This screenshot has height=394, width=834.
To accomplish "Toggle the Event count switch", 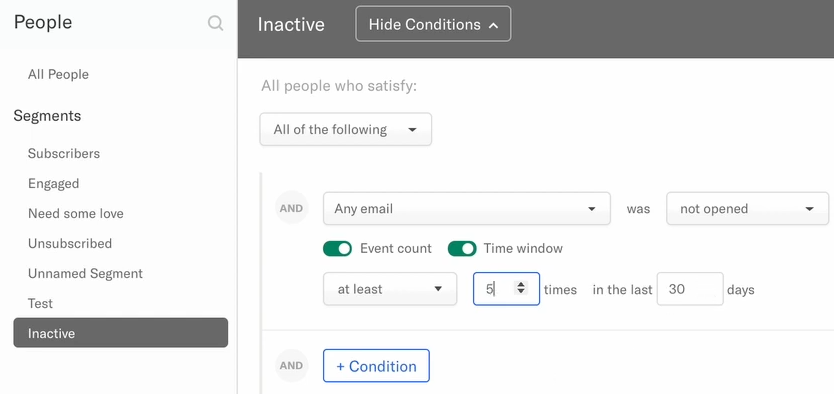I will pos(337,248).
